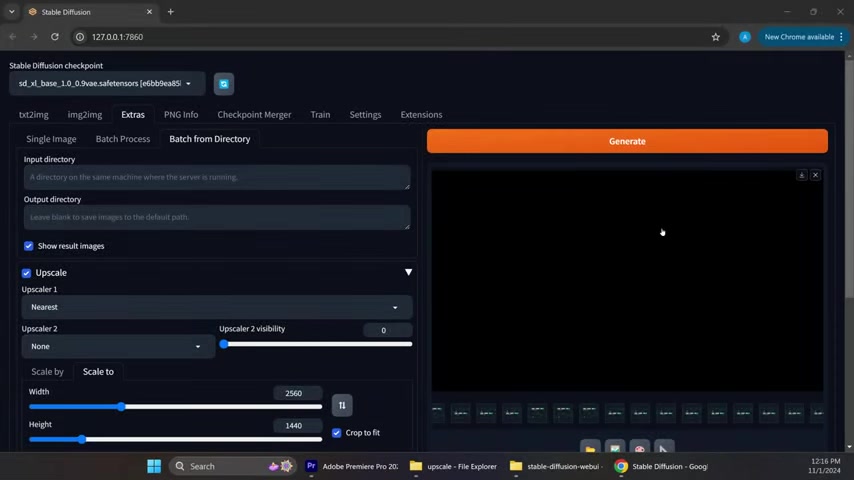Uncheck Show result images checkbox
Image resolution: width=854 pixels, height=480 pixels.
click(29, 246)
